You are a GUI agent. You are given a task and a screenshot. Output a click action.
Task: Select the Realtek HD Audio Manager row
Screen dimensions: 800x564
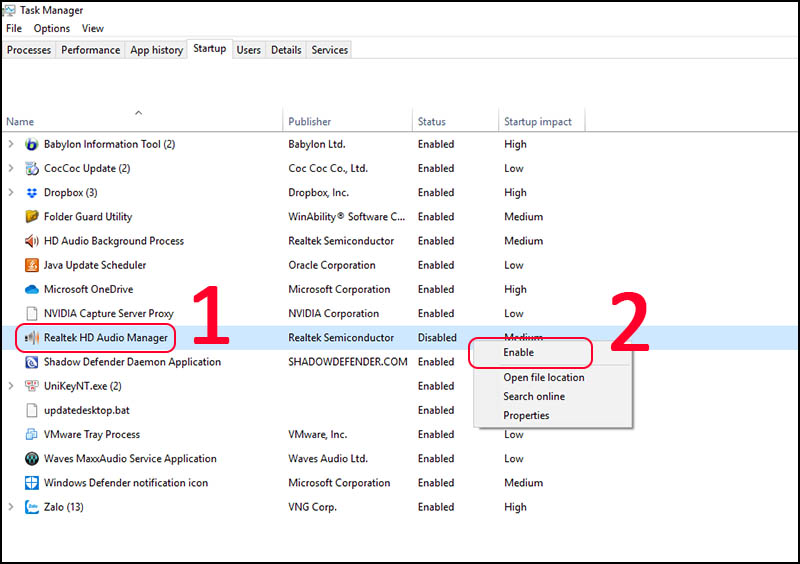click(x=399, y=338)
